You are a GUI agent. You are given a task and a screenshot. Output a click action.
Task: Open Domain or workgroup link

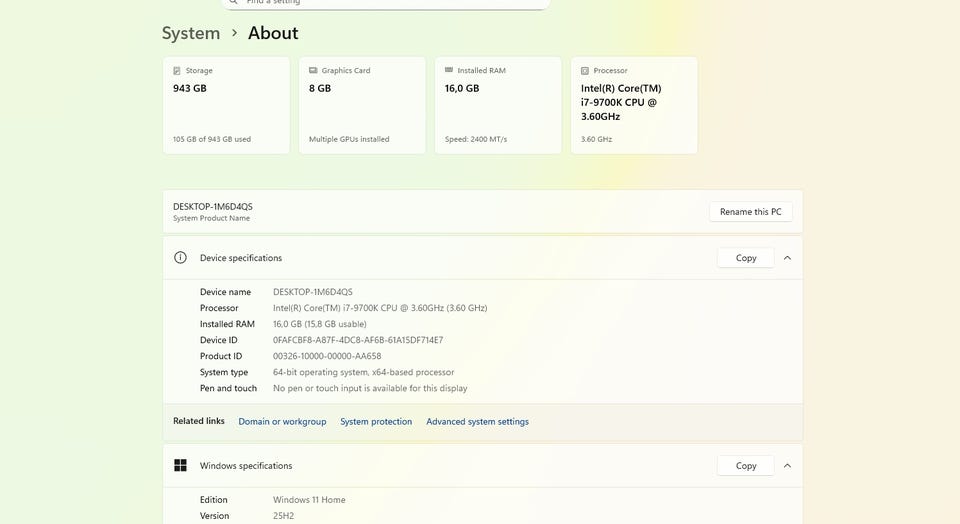282,422
